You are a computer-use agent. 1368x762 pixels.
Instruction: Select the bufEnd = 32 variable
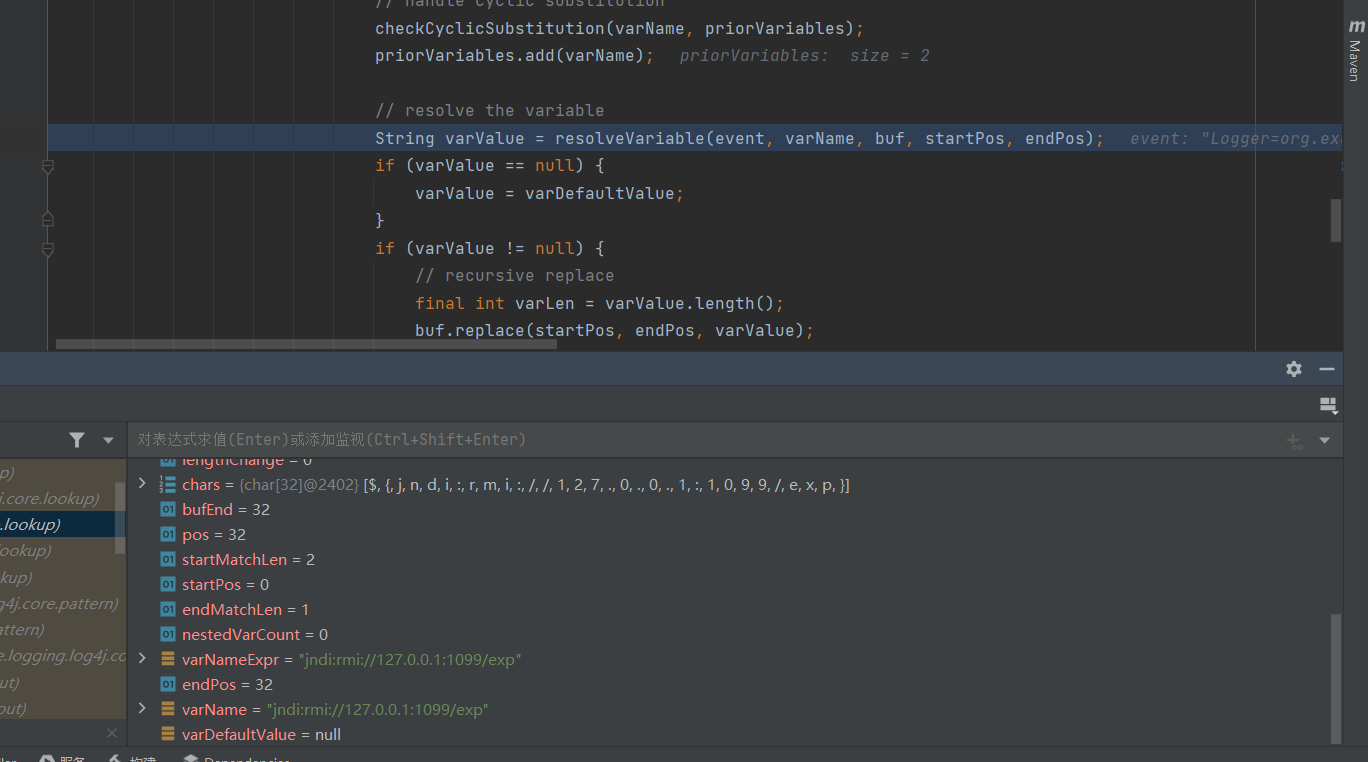[226, 509]
